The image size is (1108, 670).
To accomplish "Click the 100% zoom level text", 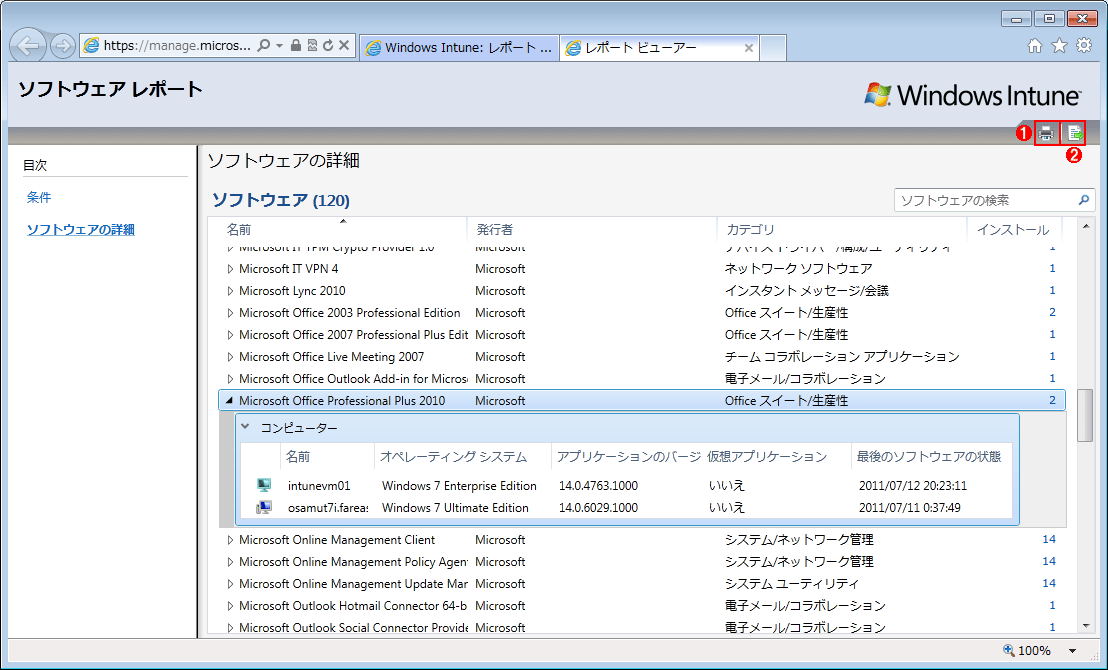I will coord(1034,651).
